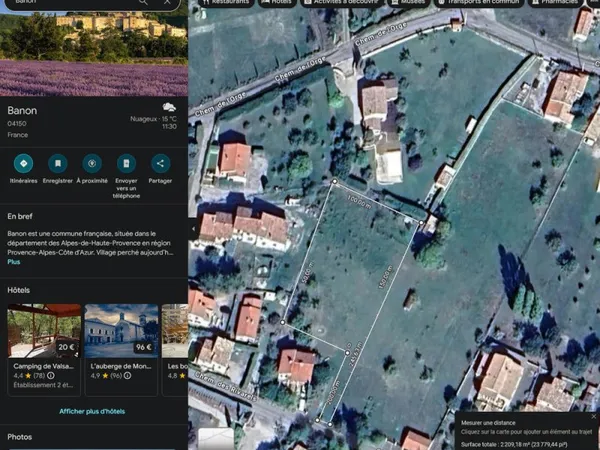600x450 pixels.
Task: Select the Restaurants category chip
Action: [x=227, y=3]
